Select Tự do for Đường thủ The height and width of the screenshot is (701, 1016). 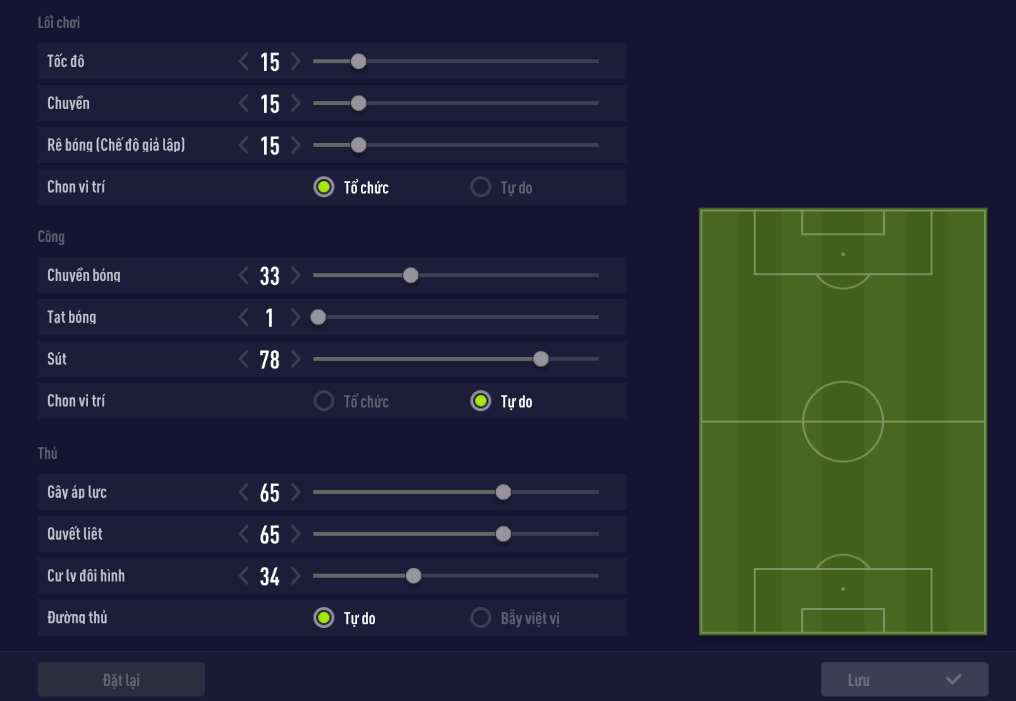pos(324,618)
